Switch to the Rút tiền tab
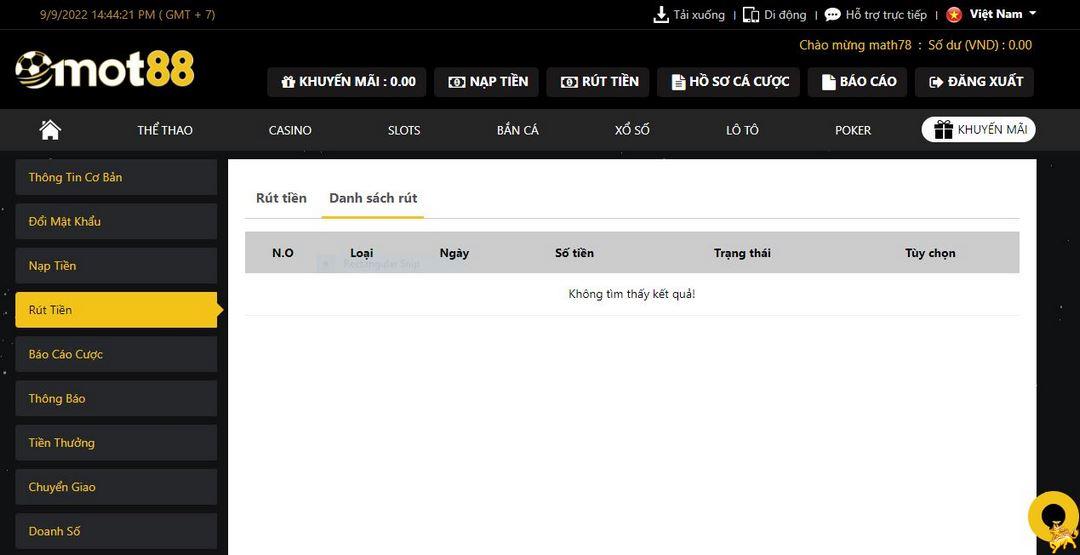 pos(281,198)
